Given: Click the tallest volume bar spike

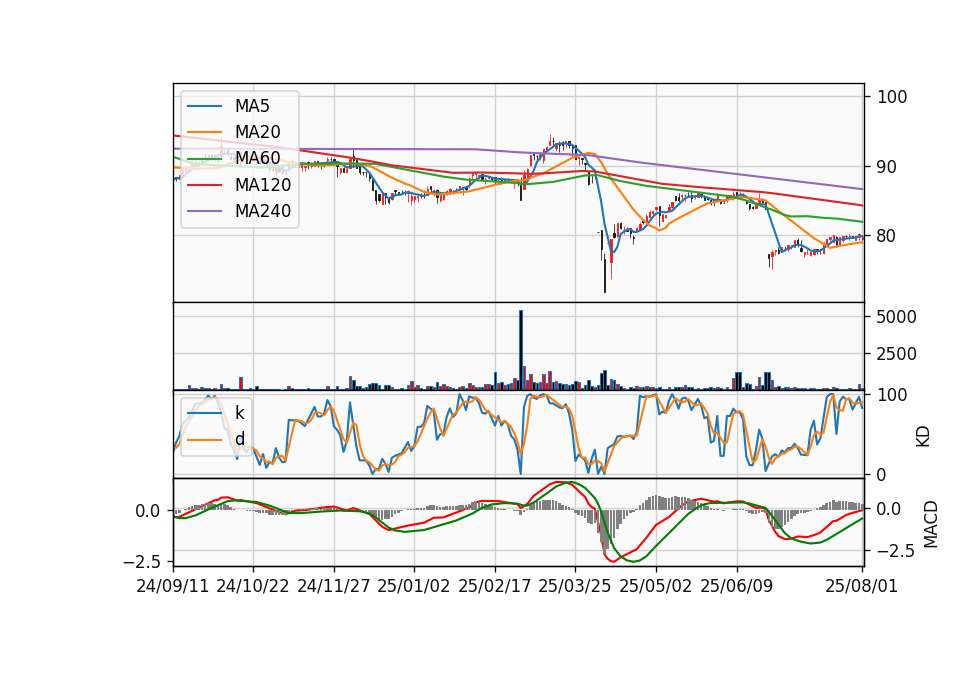Looking at the screenshot, I should pyautogui.click(x=521, y=350).
